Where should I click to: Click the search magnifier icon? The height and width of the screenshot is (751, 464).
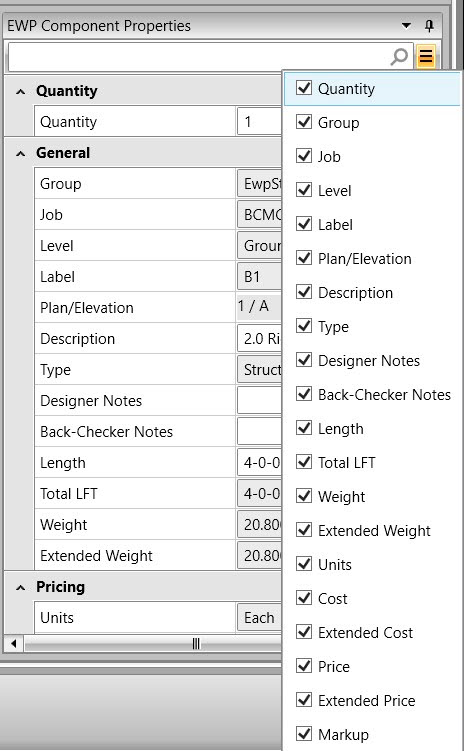point(399,57)
